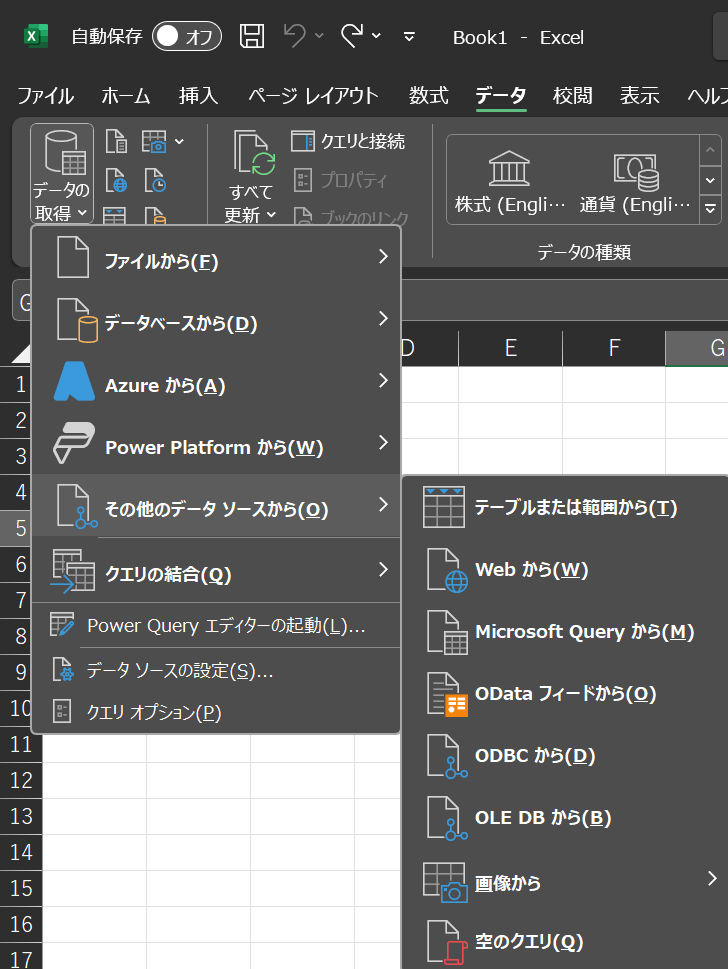This screenshot has height=969, width=728.
Task: Switch to the 校閲 ribbon tab
Action: coord(573,96)
